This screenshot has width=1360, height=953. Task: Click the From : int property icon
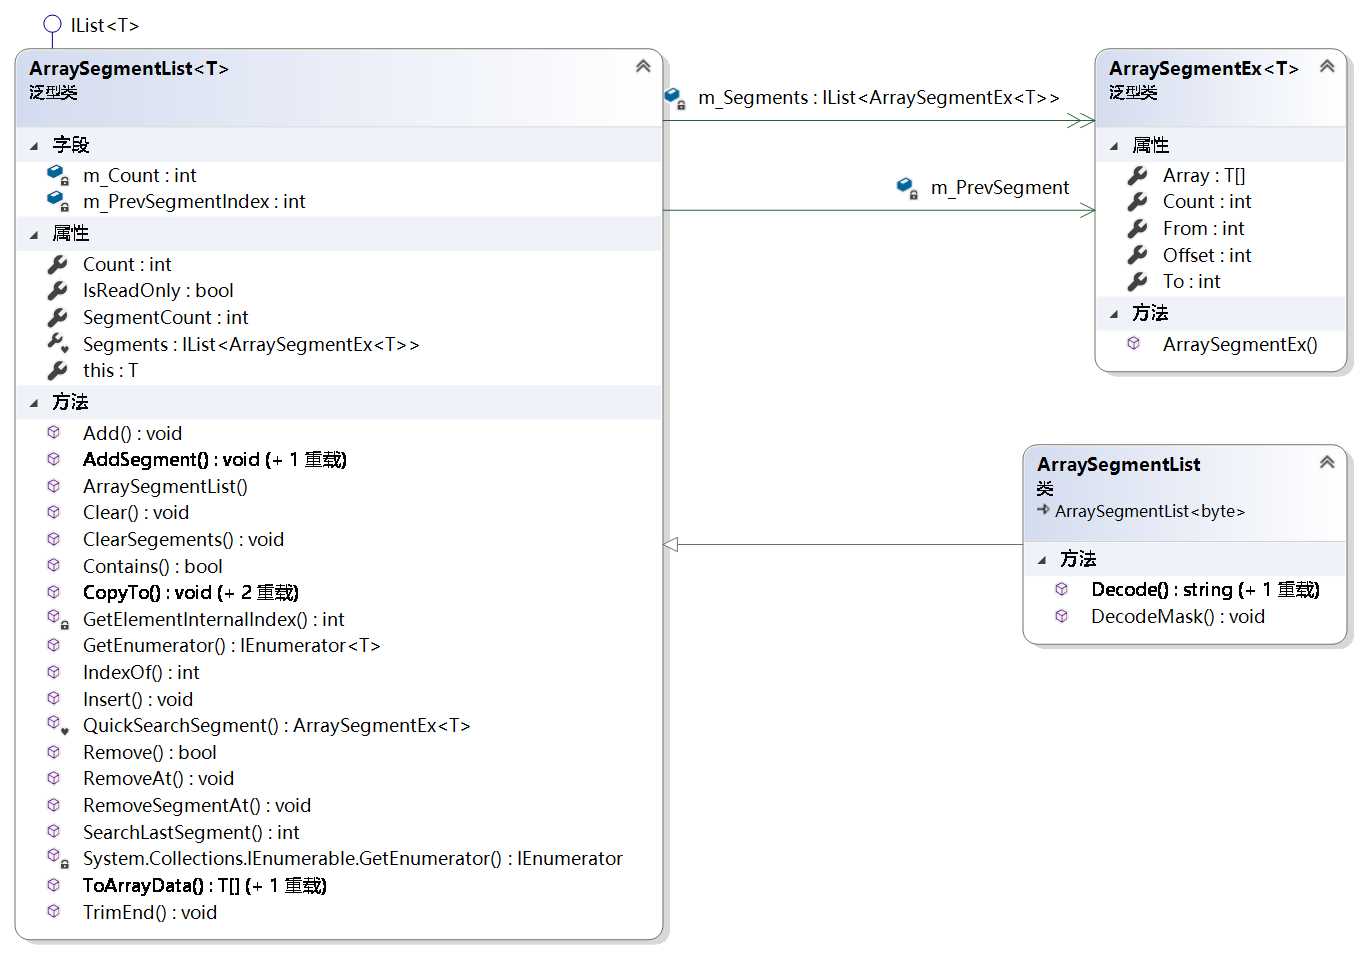[1137, 228]
